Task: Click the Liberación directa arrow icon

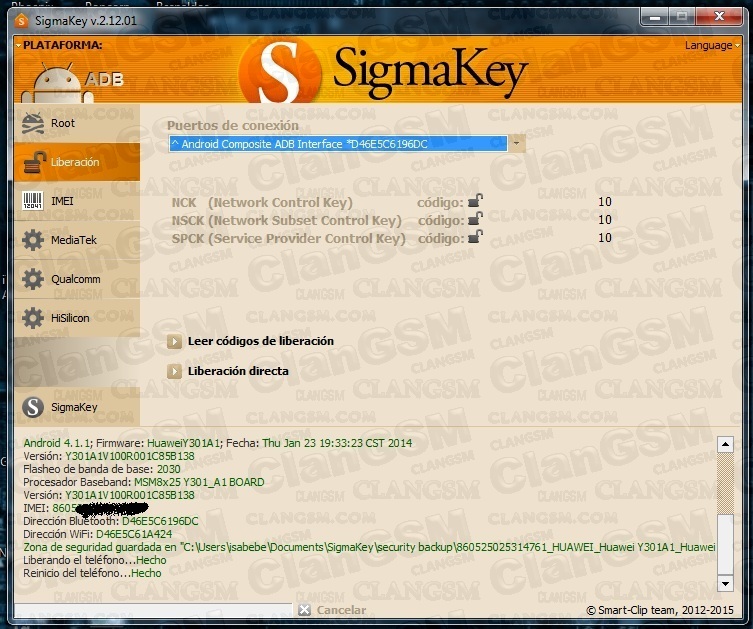Action: tap(174, 372)
